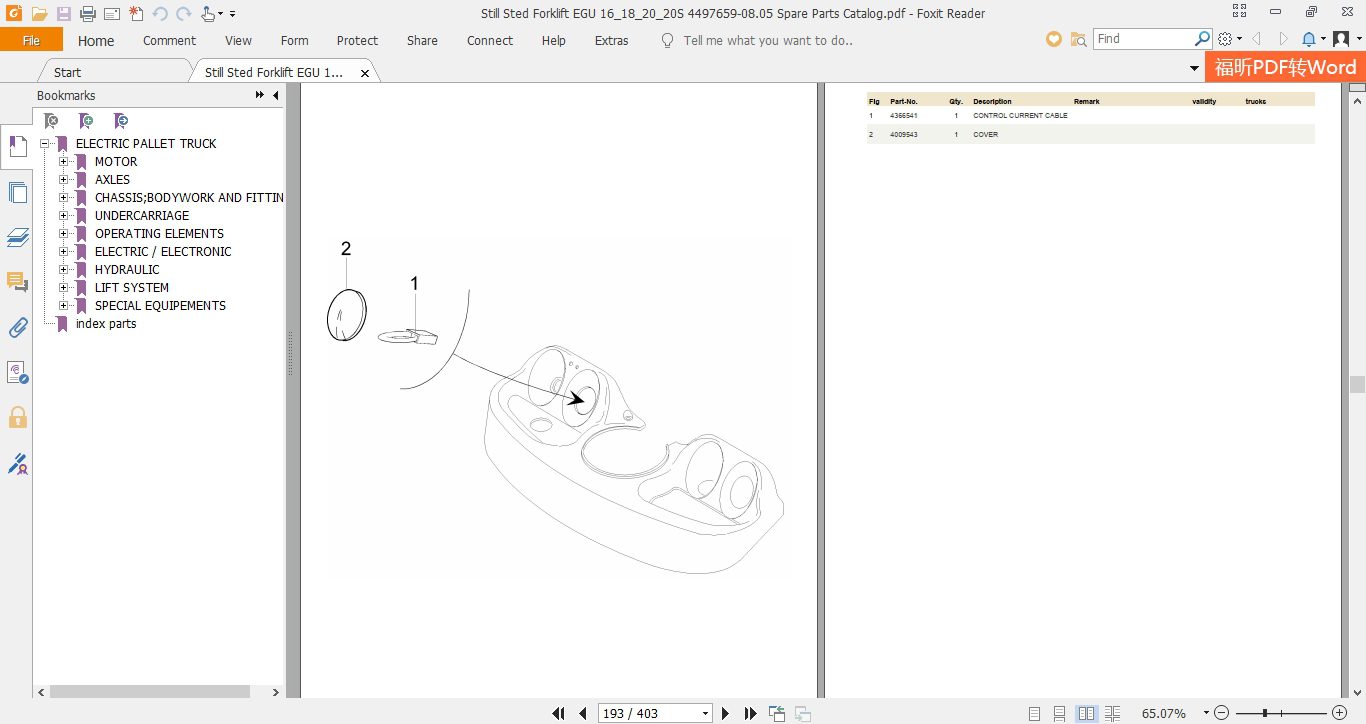Expand the HYDRAULIC bookmark

64,270
